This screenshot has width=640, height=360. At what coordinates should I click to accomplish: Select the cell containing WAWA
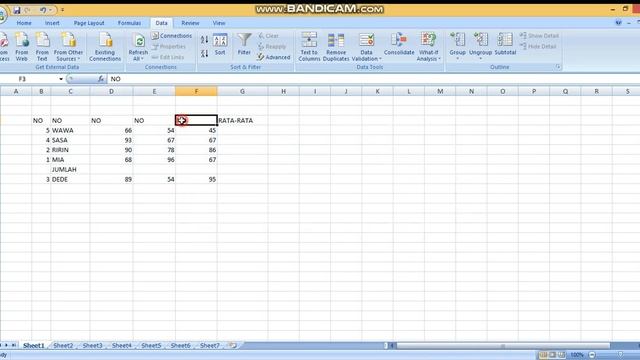70,131
